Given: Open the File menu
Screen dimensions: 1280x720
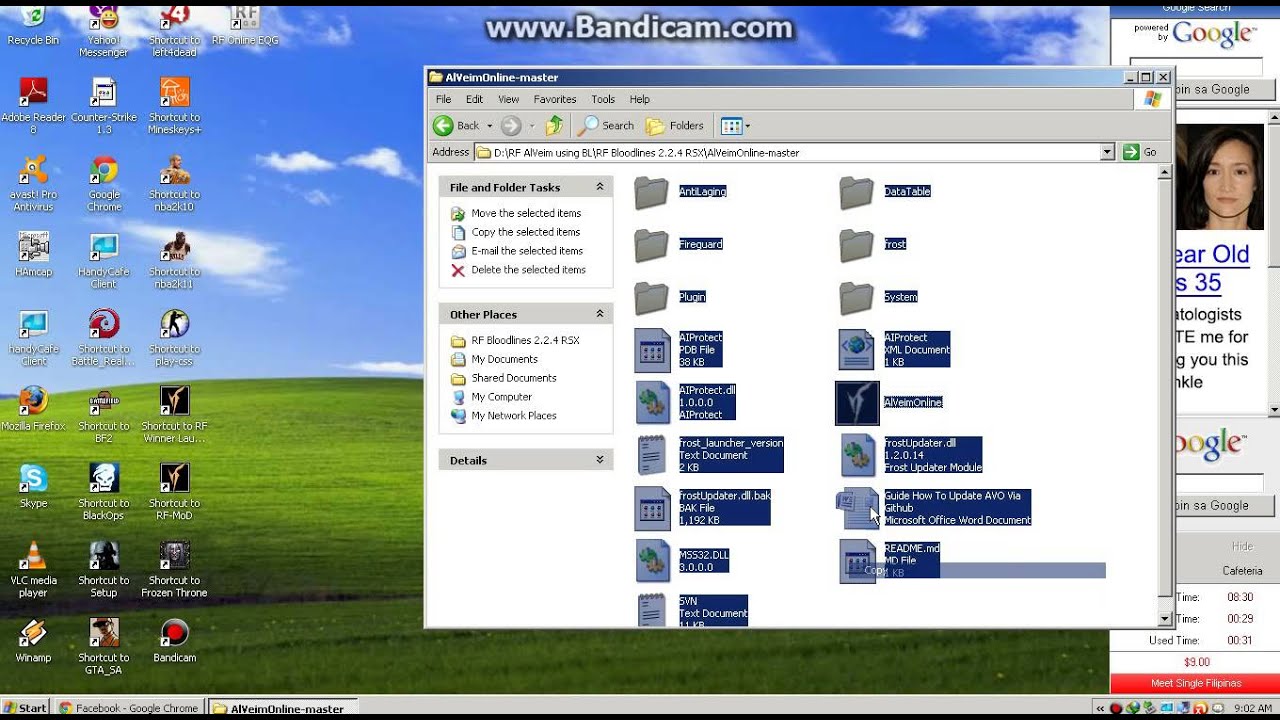Looking at the screenshot, I should pos(443,100).
